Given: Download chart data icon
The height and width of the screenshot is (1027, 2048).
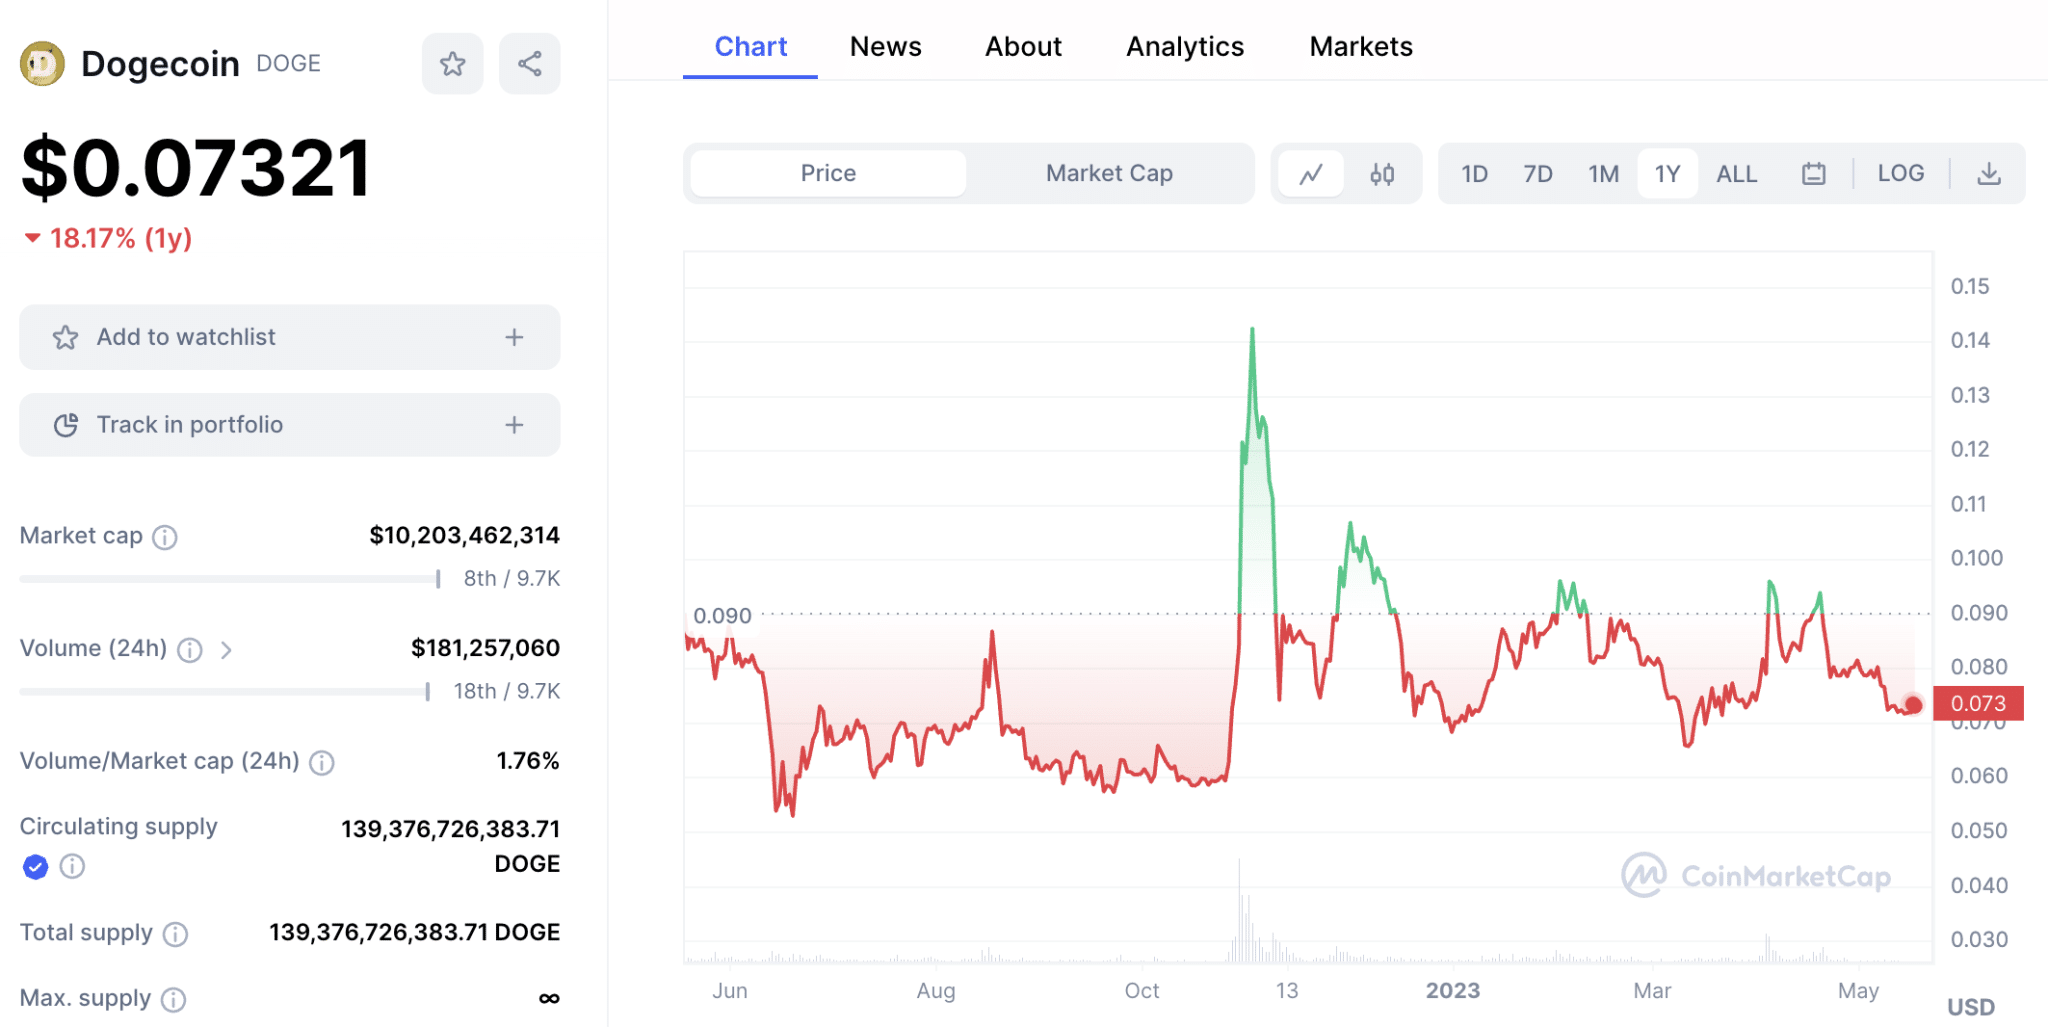Looking at the screenshot, I should (1989, 174).
